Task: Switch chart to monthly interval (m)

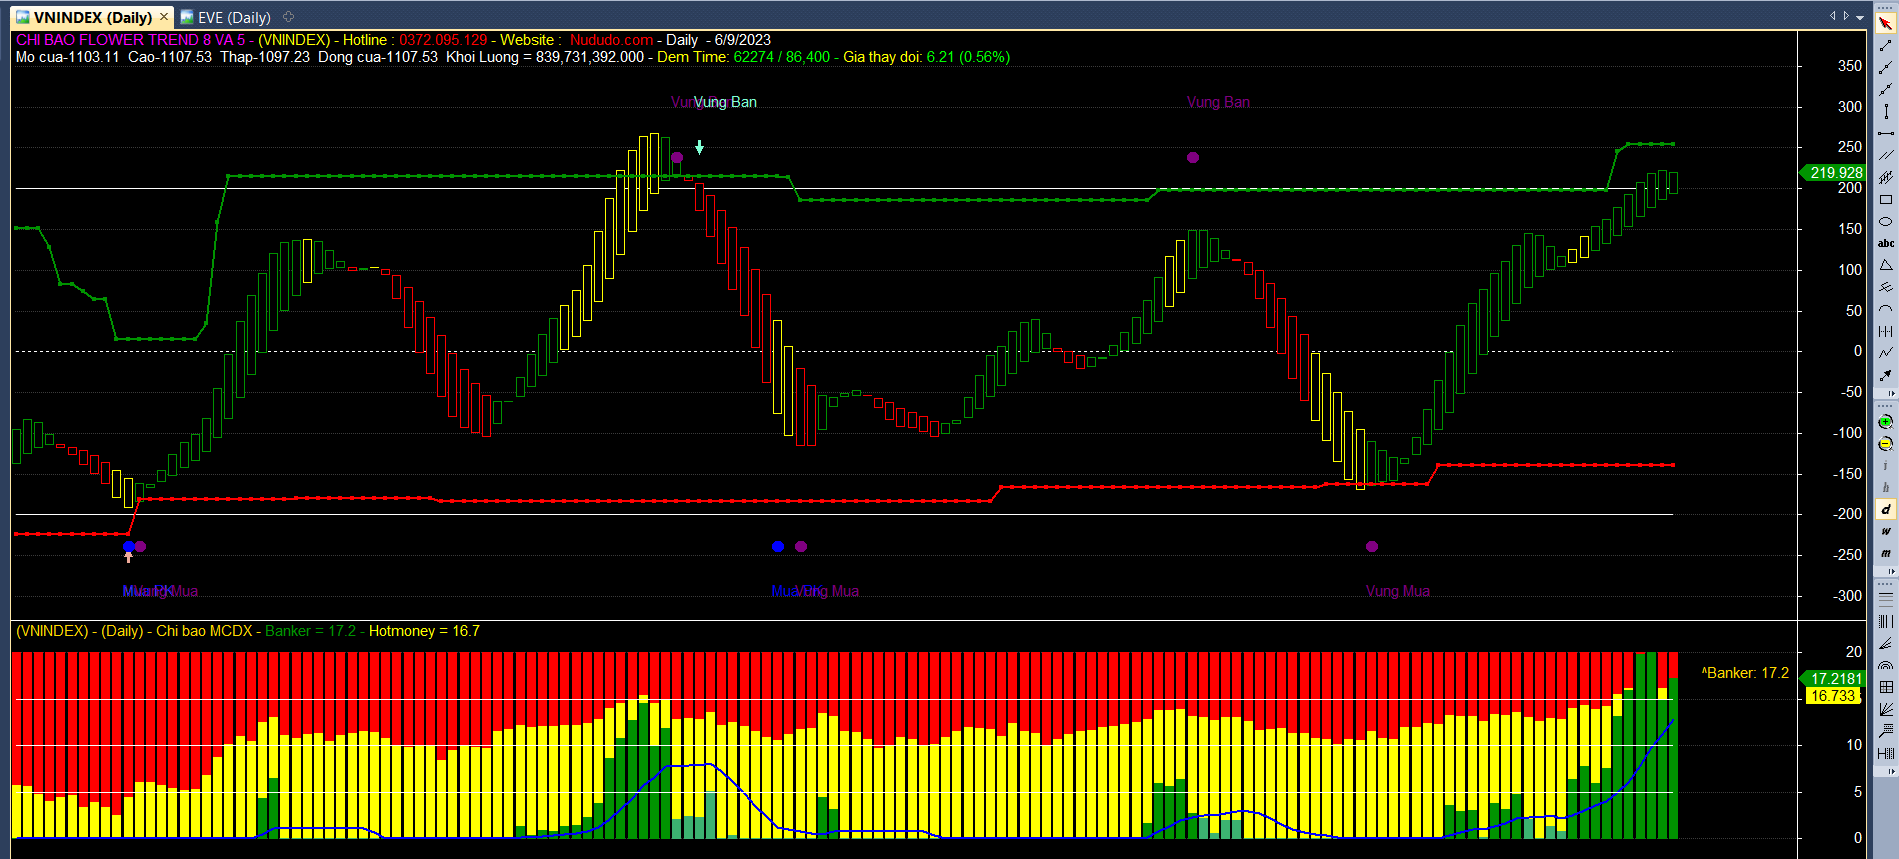Action: click(1886, 553)
